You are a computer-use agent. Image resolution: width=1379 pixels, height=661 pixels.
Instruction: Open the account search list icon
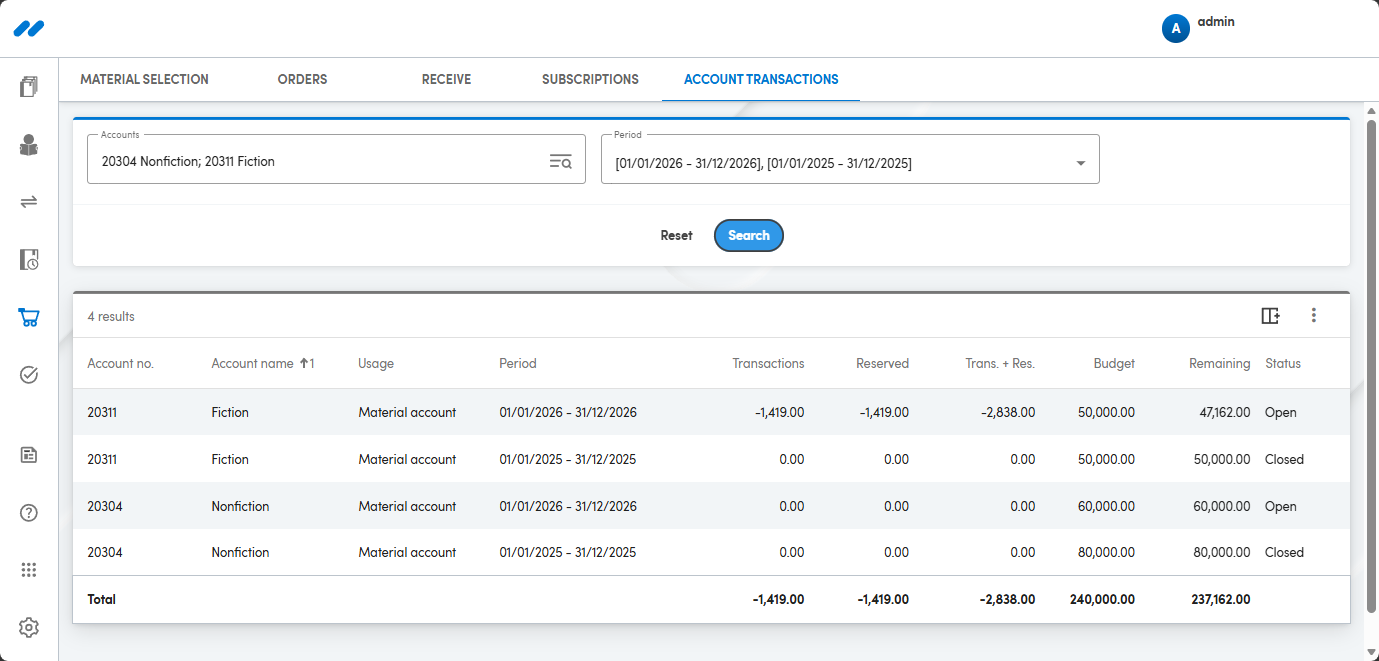(x=560, y=161)
